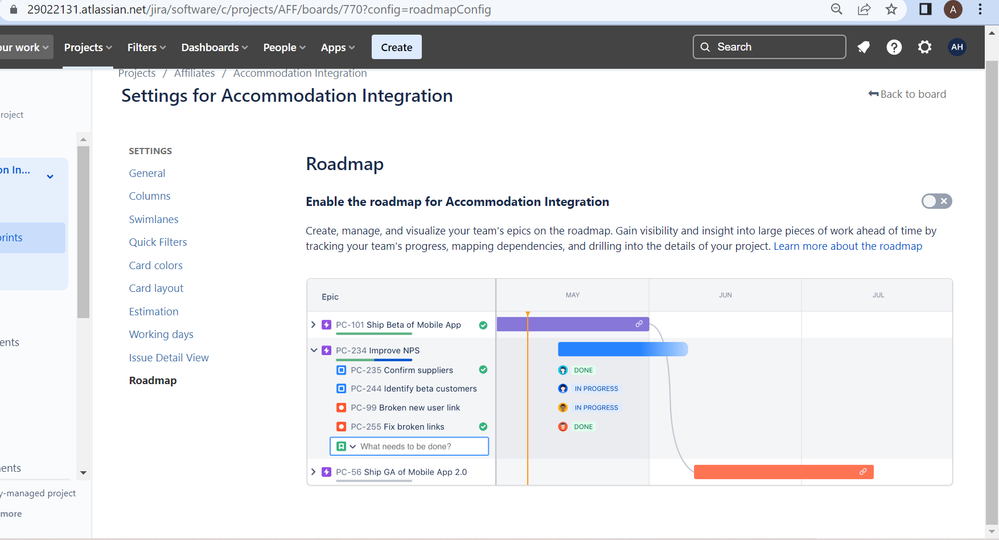Click the browser zoom magnifier icon

[837, 9]
